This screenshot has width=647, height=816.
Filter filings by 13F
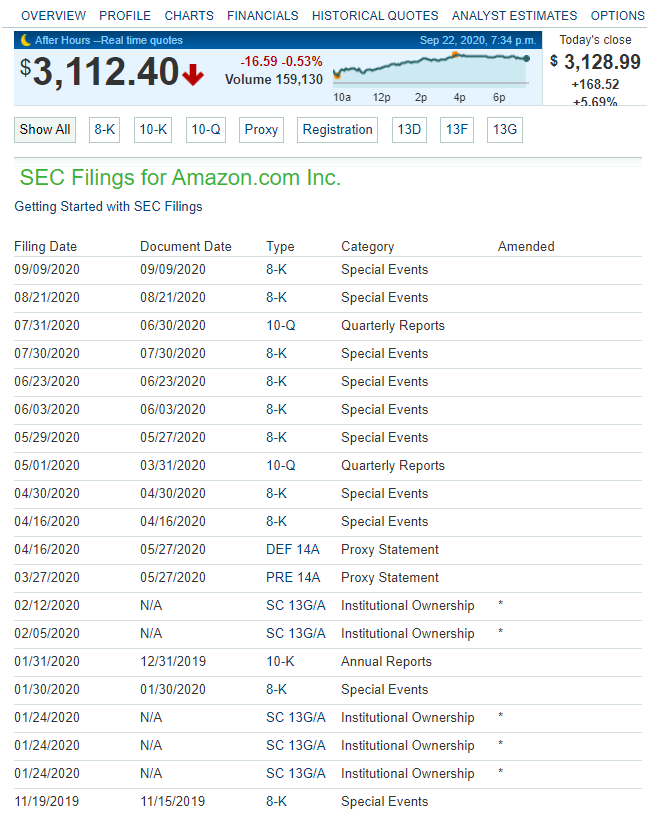pos(457,130)
